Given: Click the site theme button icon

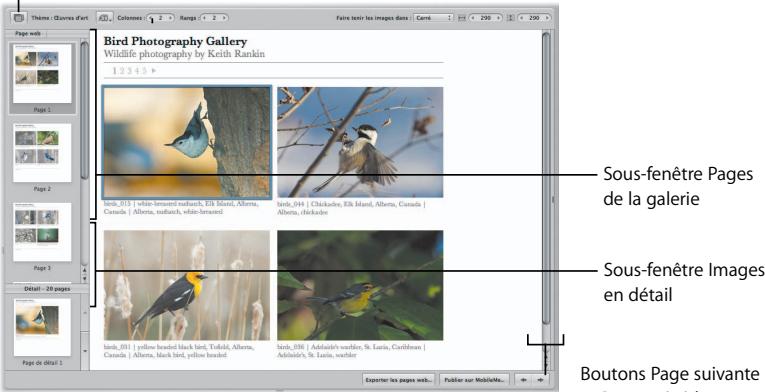Looking at the screenshot, I should tap(19, 18).
